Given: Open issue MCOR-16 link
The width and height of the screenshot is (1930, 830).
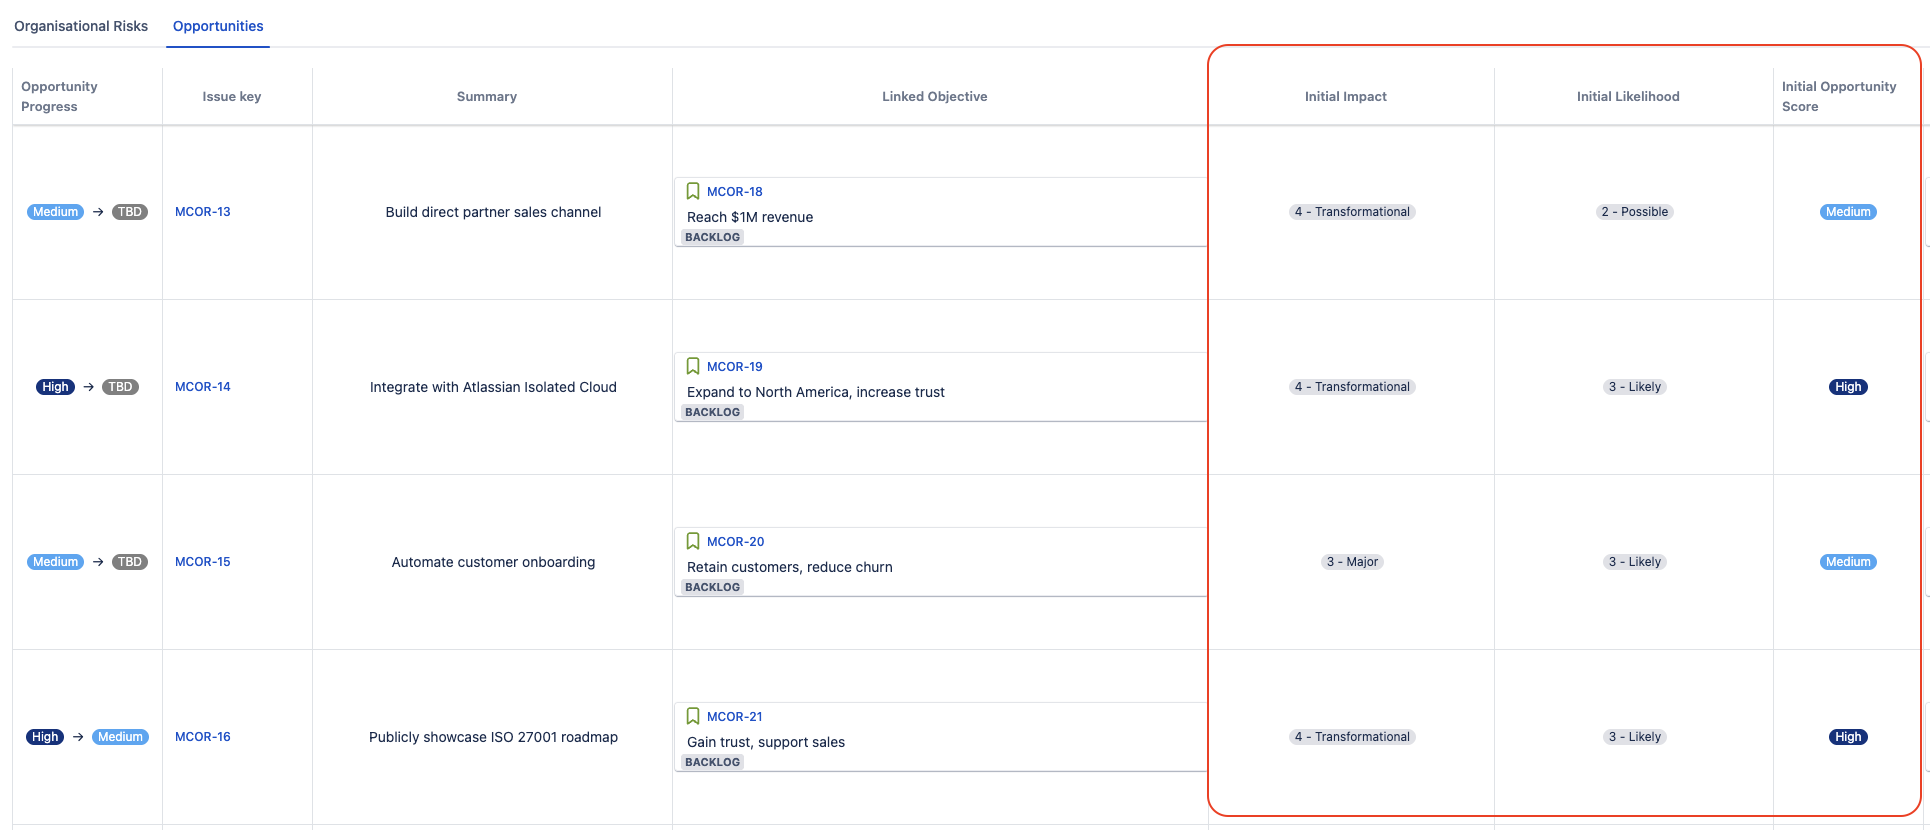Looking at the screenshot, I should coord(203,737).
